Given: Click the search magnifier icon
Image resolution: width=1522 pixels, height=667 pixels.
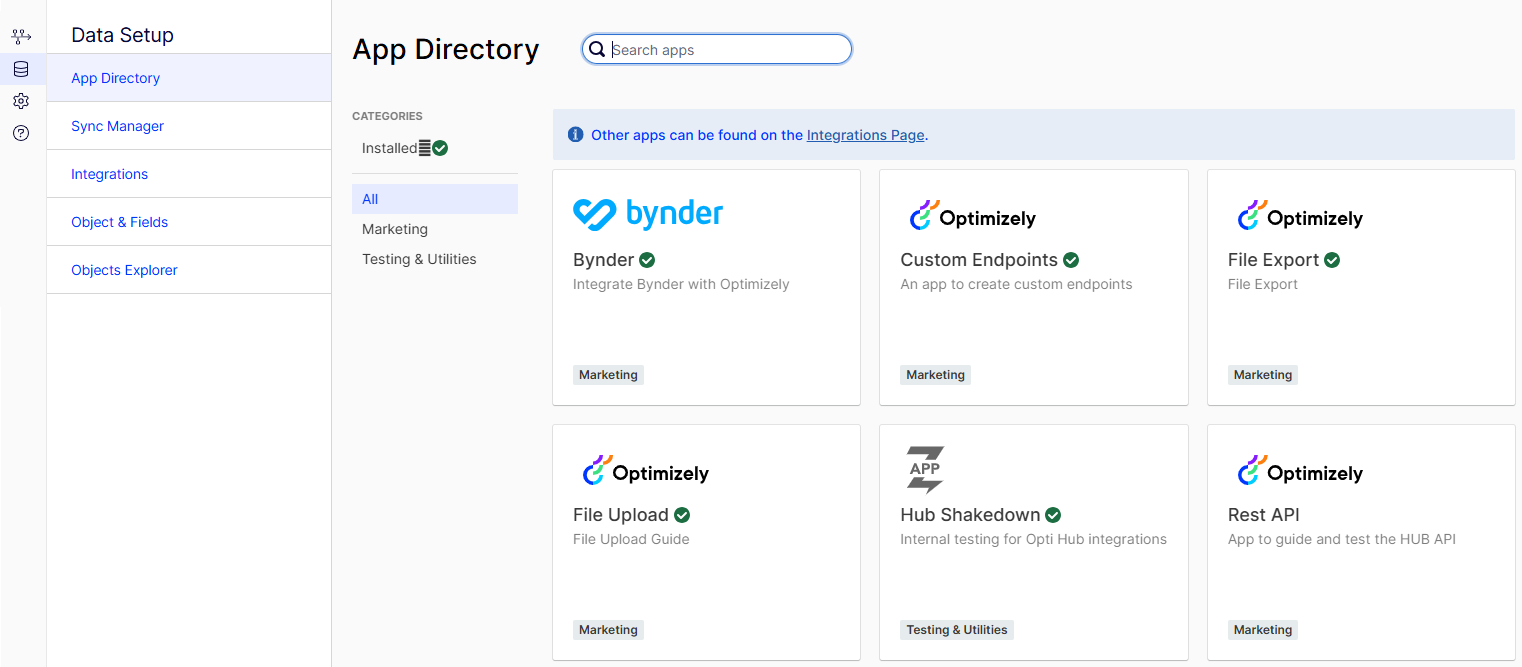Looking at the screenshot, I should pyautogui.click(x=597, y=49).
